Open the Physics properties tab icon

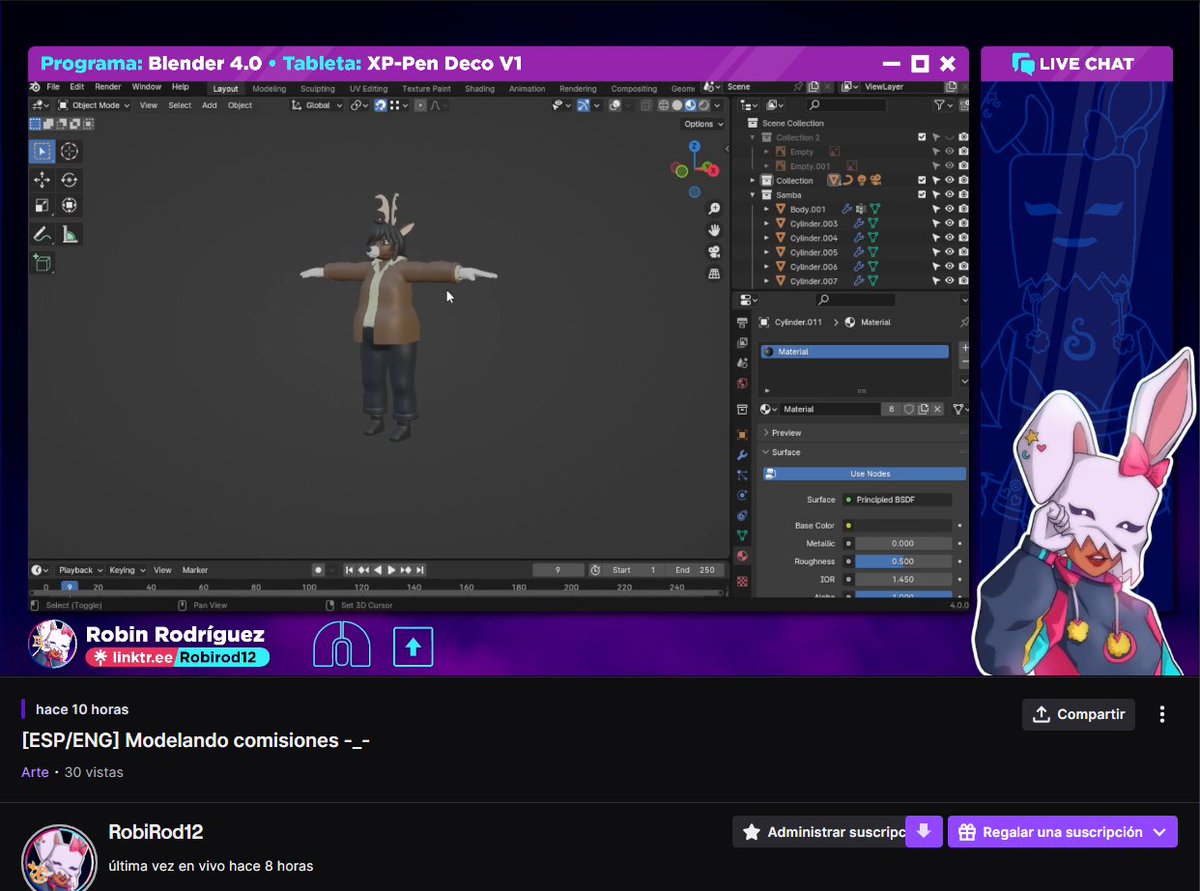(x=742, y=495)
